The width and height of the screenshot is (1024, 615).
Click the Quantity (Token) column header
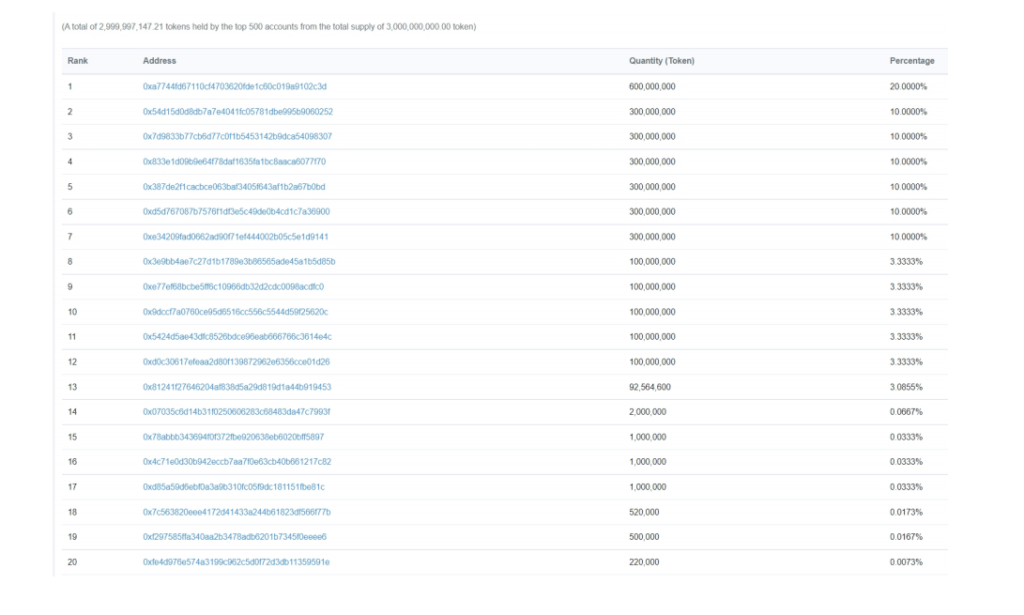point(662,61)
